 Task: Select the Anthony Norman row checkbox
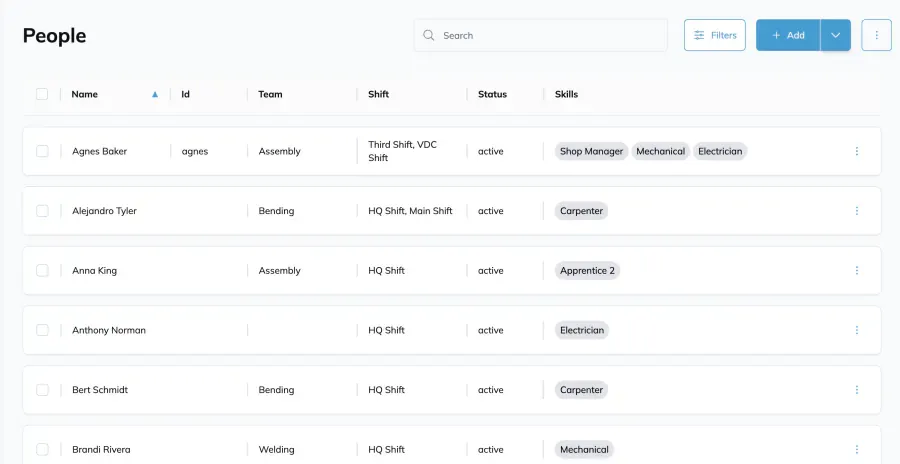pos(42,330)
